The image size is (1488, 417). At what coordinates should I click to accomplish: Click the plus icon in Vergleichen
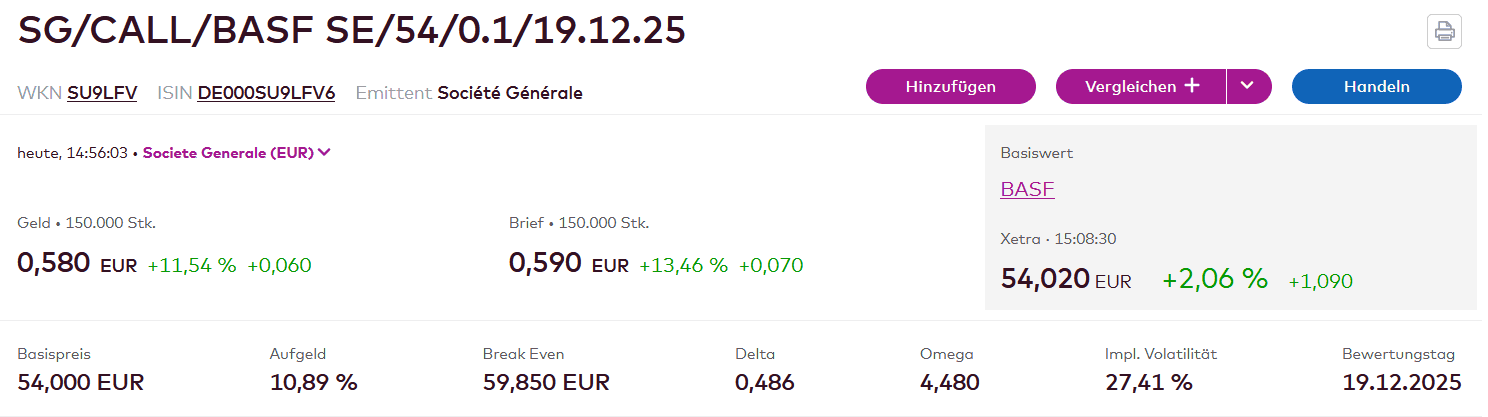pyautogui.click(x=1191, y=86)
